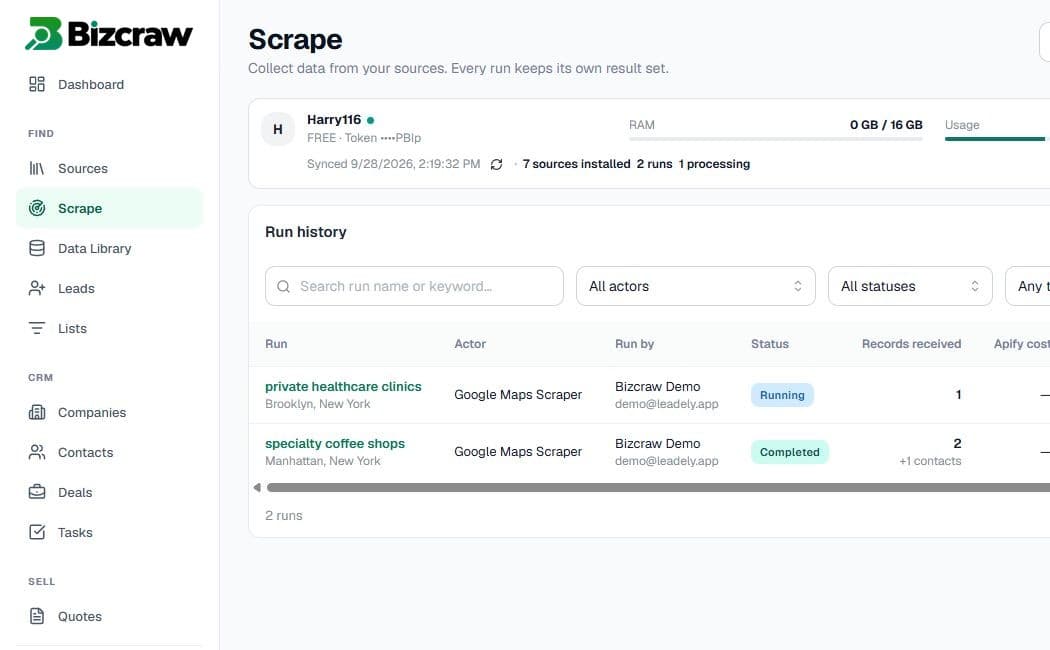Click the Sources library icon
The image size is (1050, 650).
(37, 168)
